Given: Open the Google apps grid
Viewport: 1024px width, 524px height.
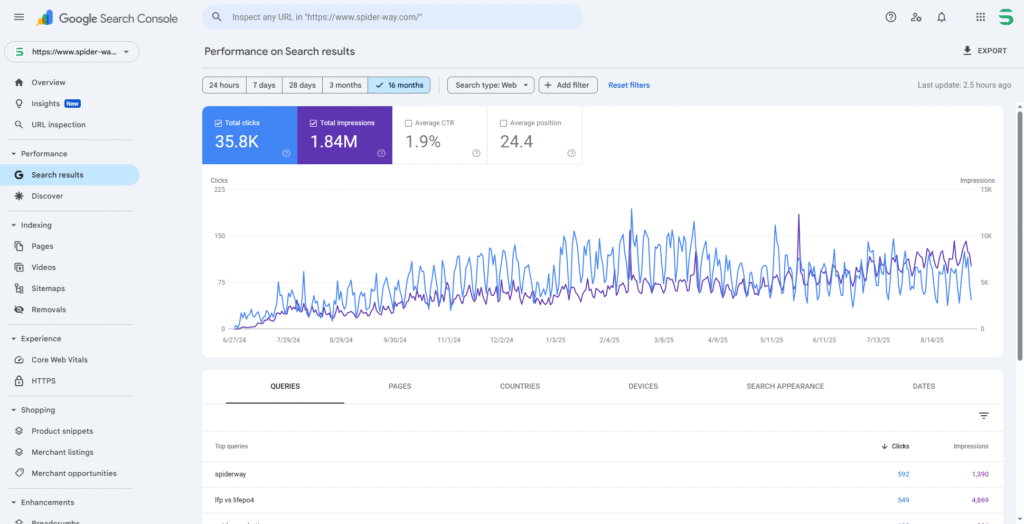Looking at the screenshot, I should 980,17.
